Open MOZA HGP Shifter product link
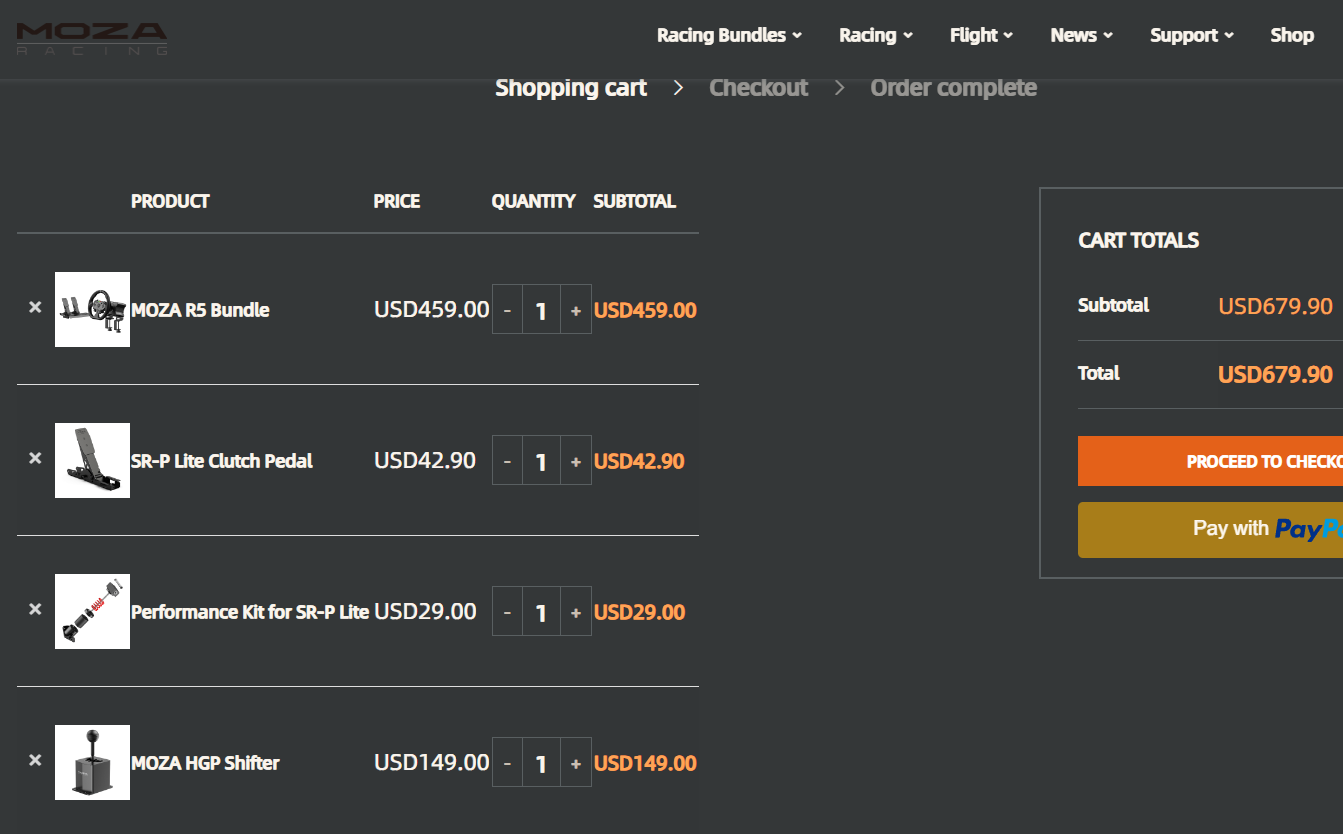Viewport: 1343px width, 834px height. 205,763
